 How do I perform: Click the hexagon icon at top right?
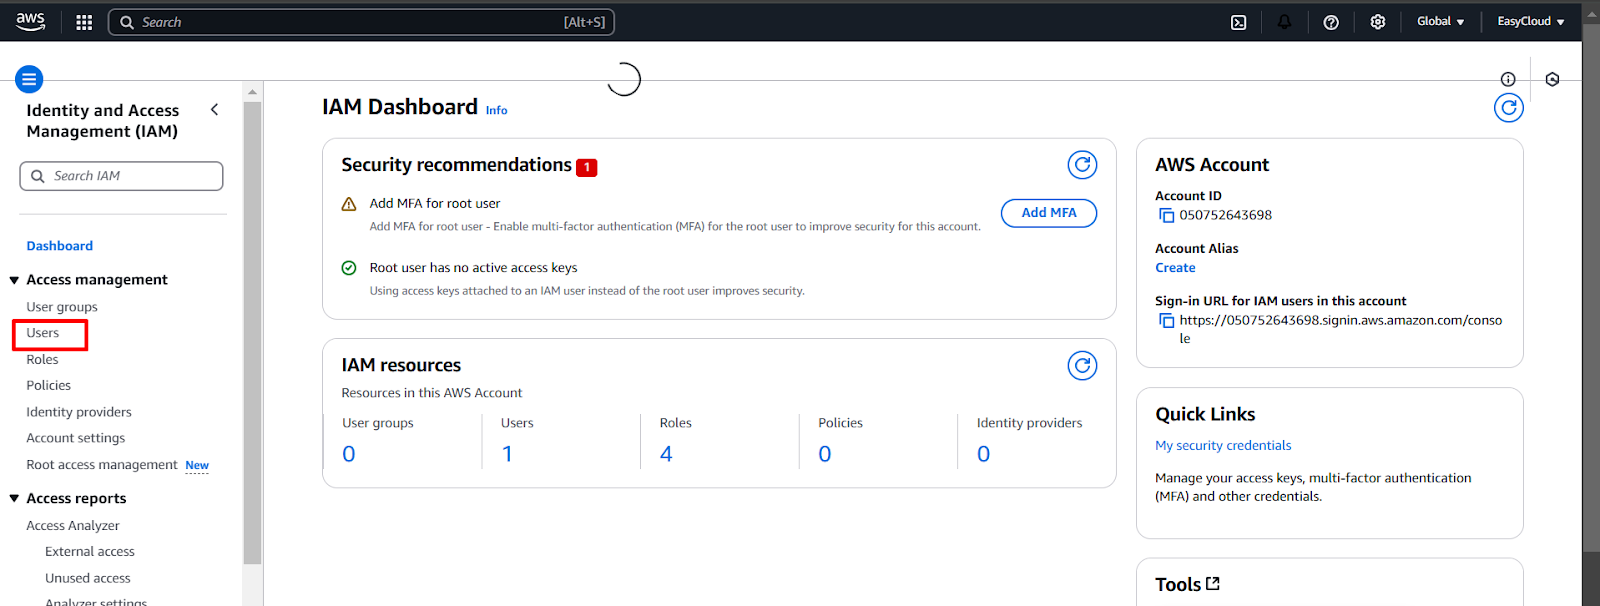(1552, 79)
